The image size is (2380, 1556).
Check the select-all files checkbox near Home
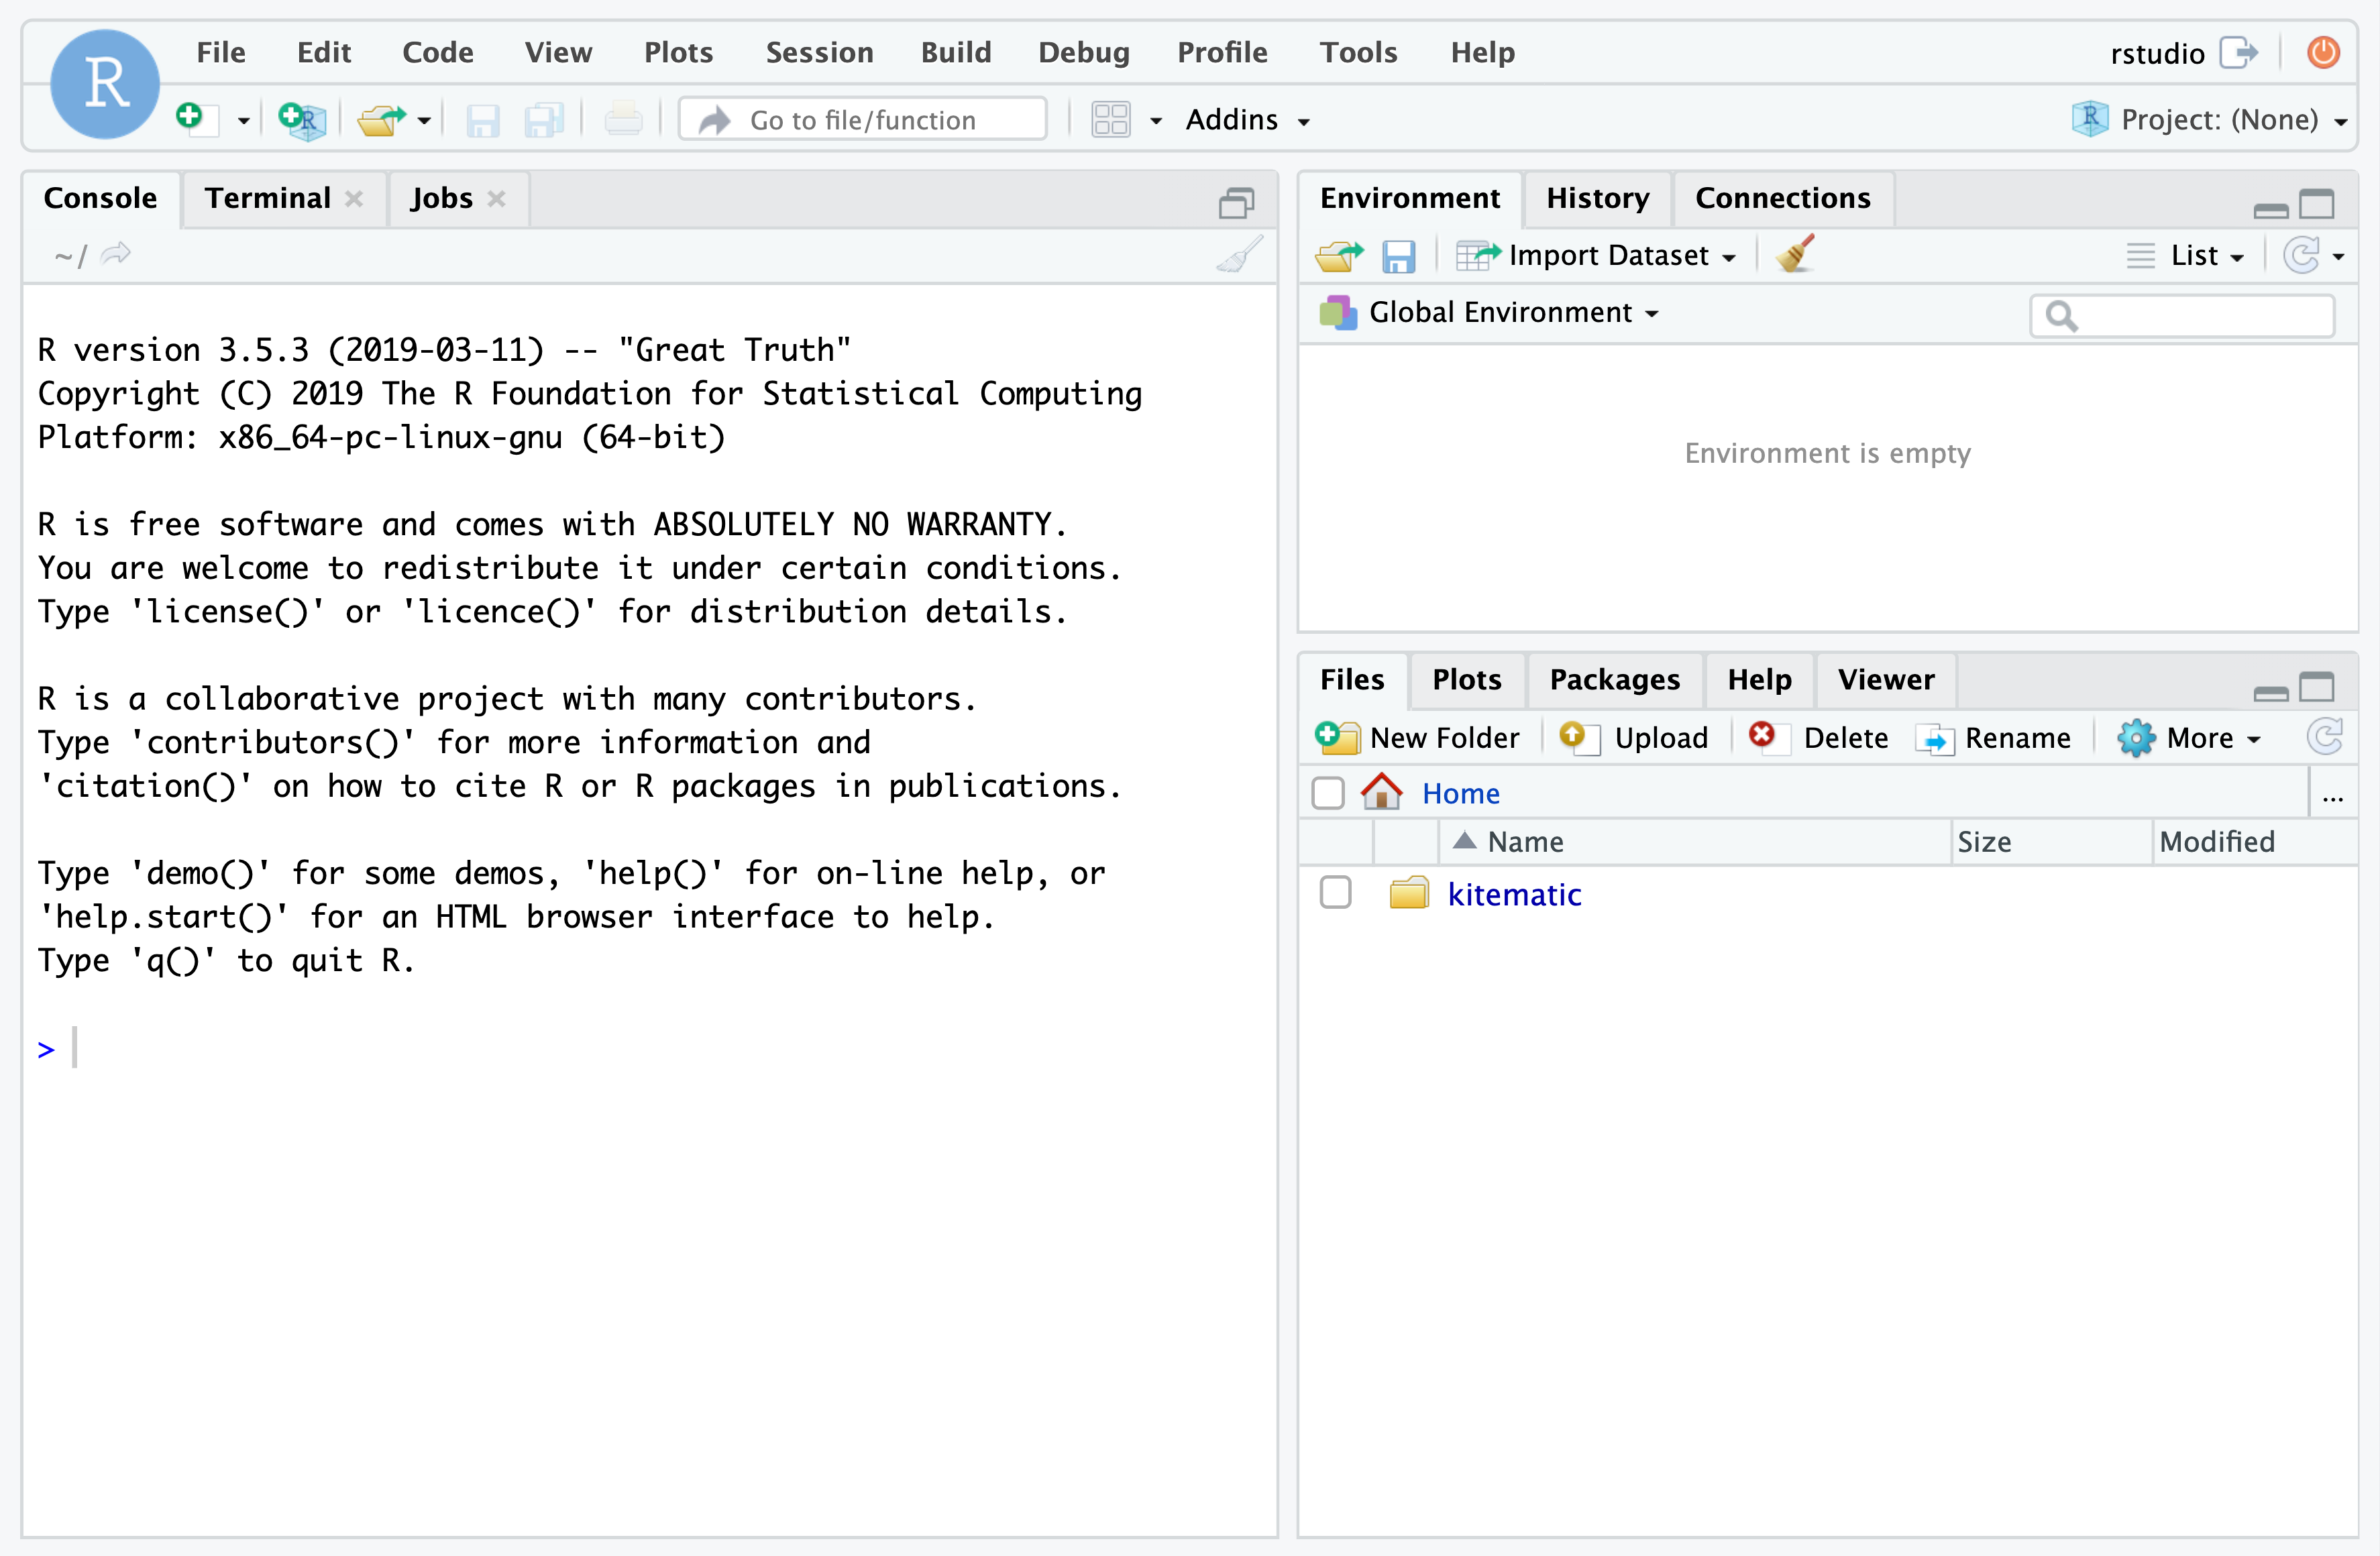coord(1328,793)
